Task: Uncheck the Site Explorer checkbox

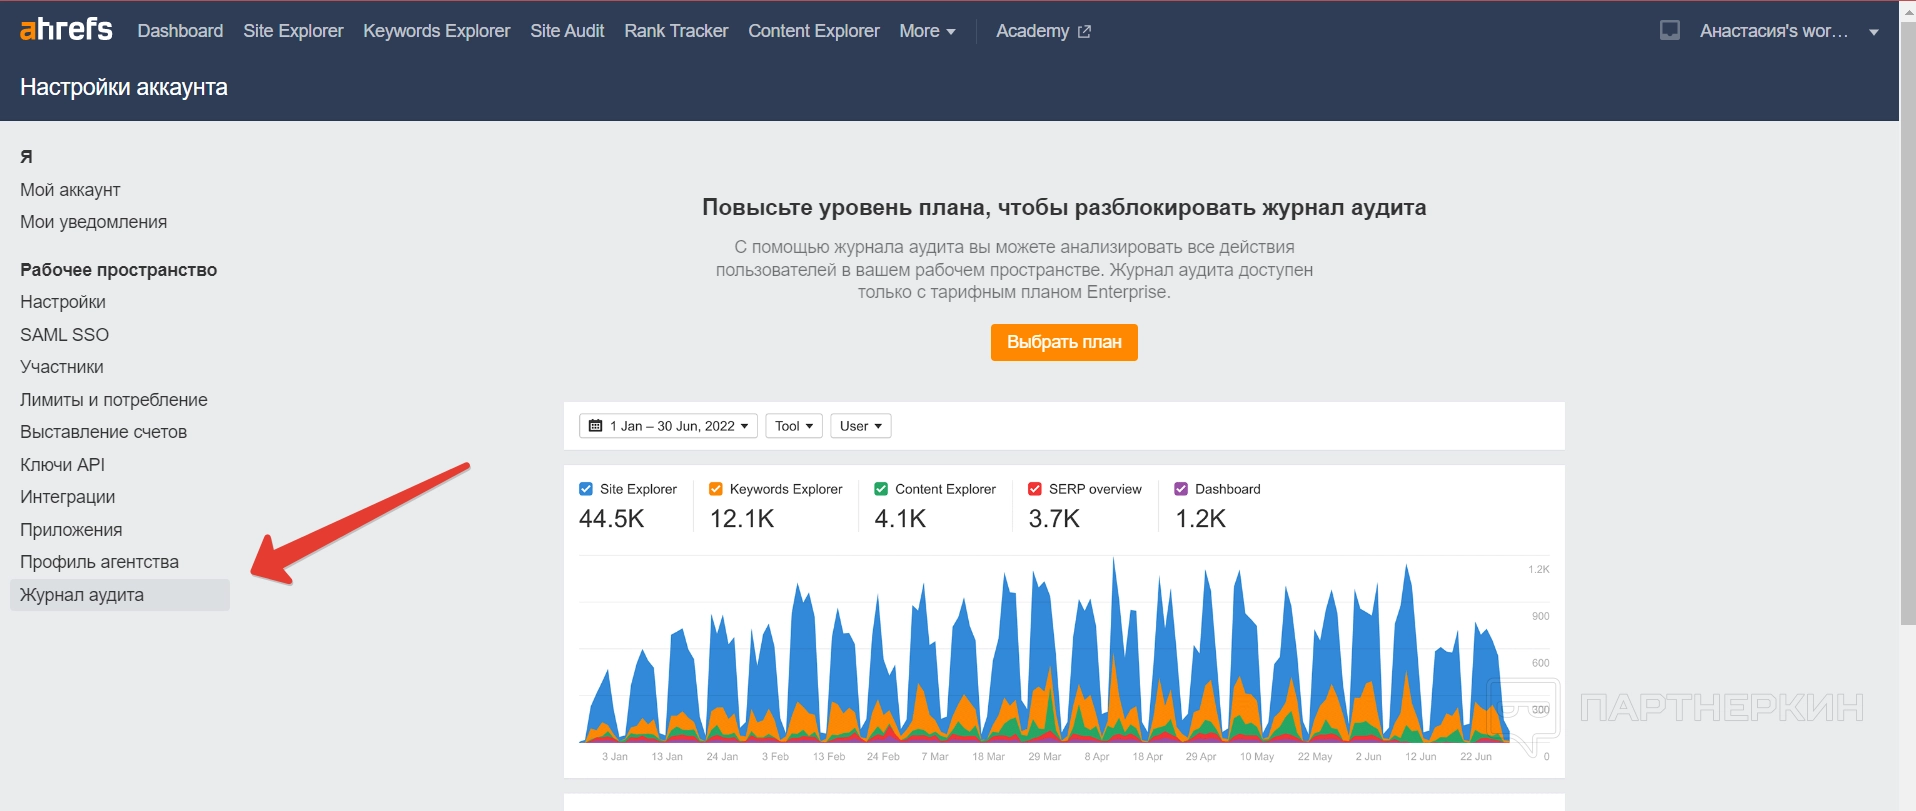Action: pyautogui.click(x=586, y=489)
